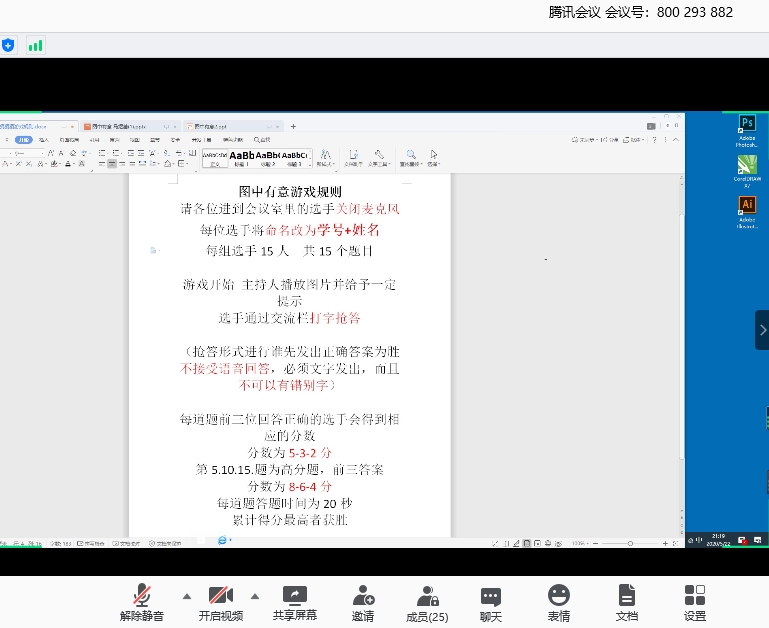Show the 成员(25) participants list

click(427, 602)
